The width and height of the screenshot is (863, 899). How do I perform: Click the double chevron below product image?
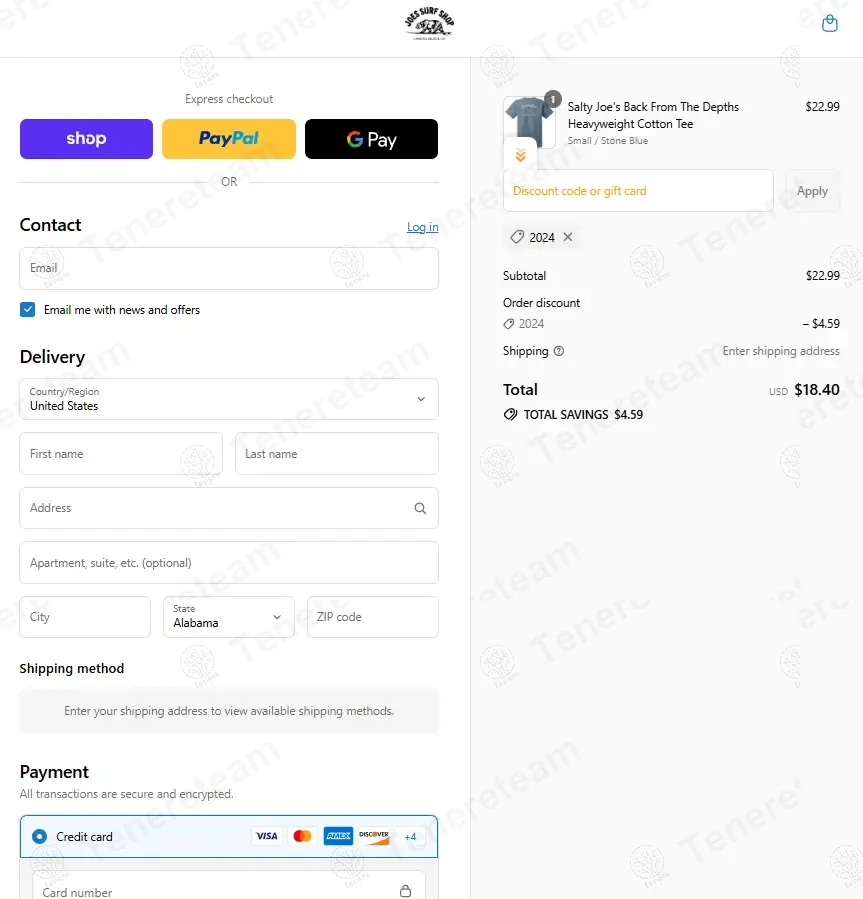[x=520, y=156]
